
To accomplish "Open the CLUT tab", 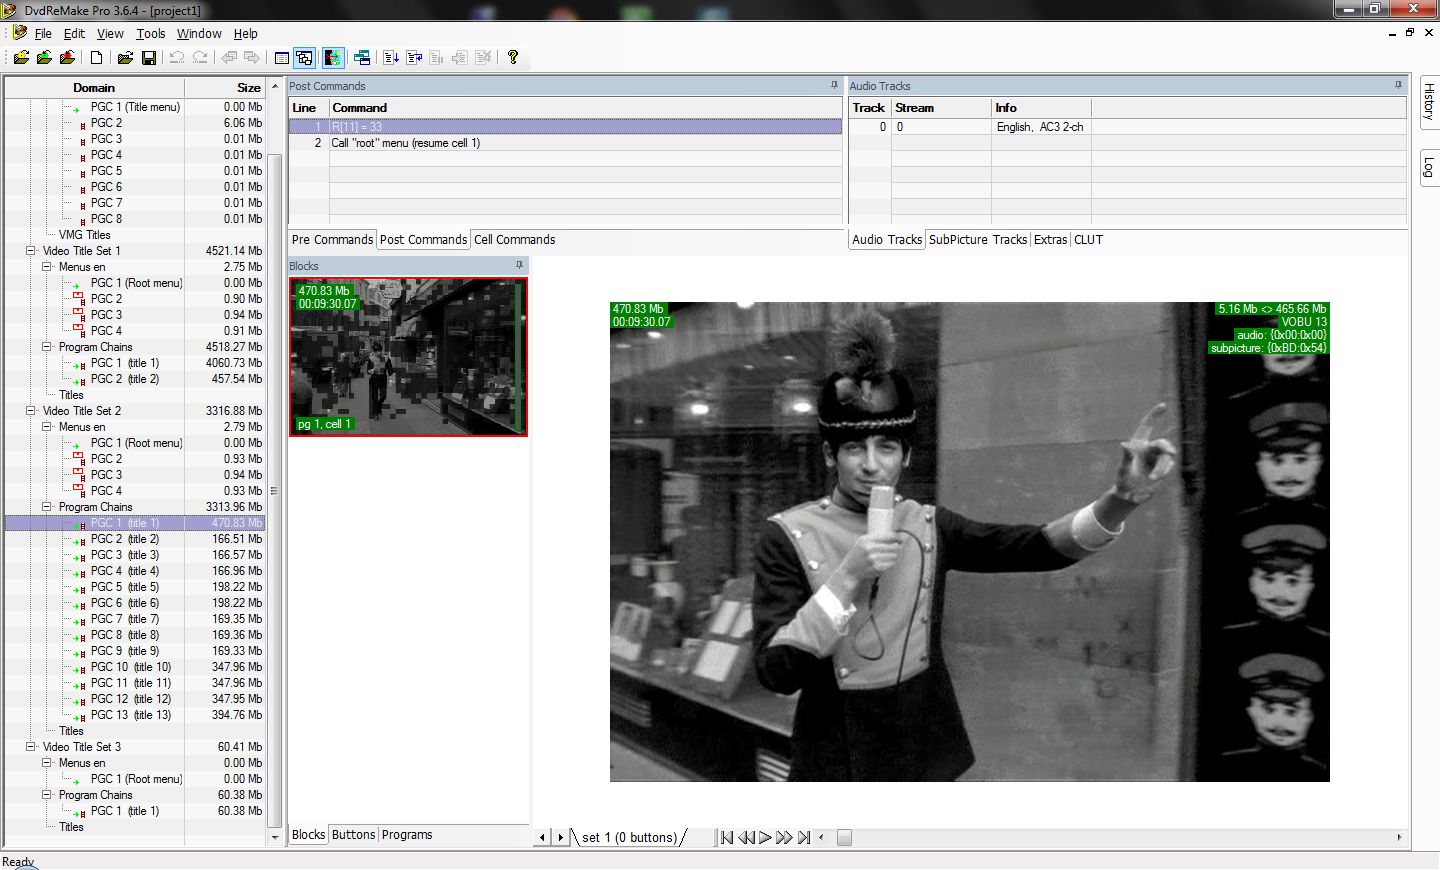I will [x=1088, y=240].
